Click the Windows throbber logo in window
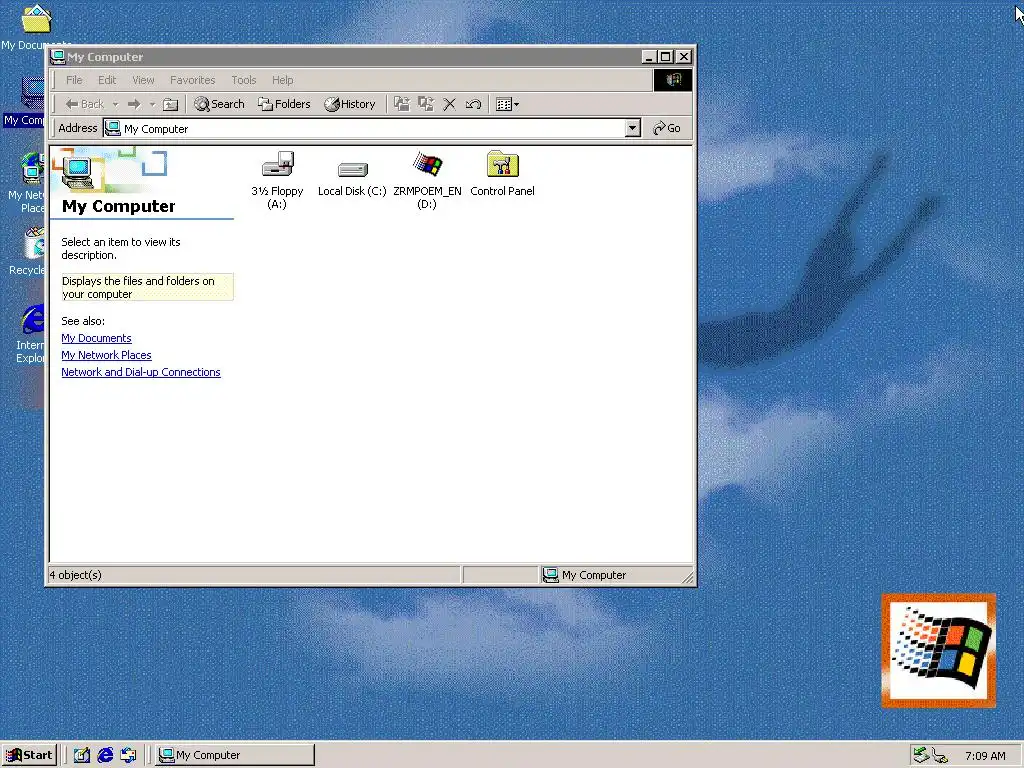Image resolution: width=1024 pixels, height=768 pixels. click(x=673, y=80)
